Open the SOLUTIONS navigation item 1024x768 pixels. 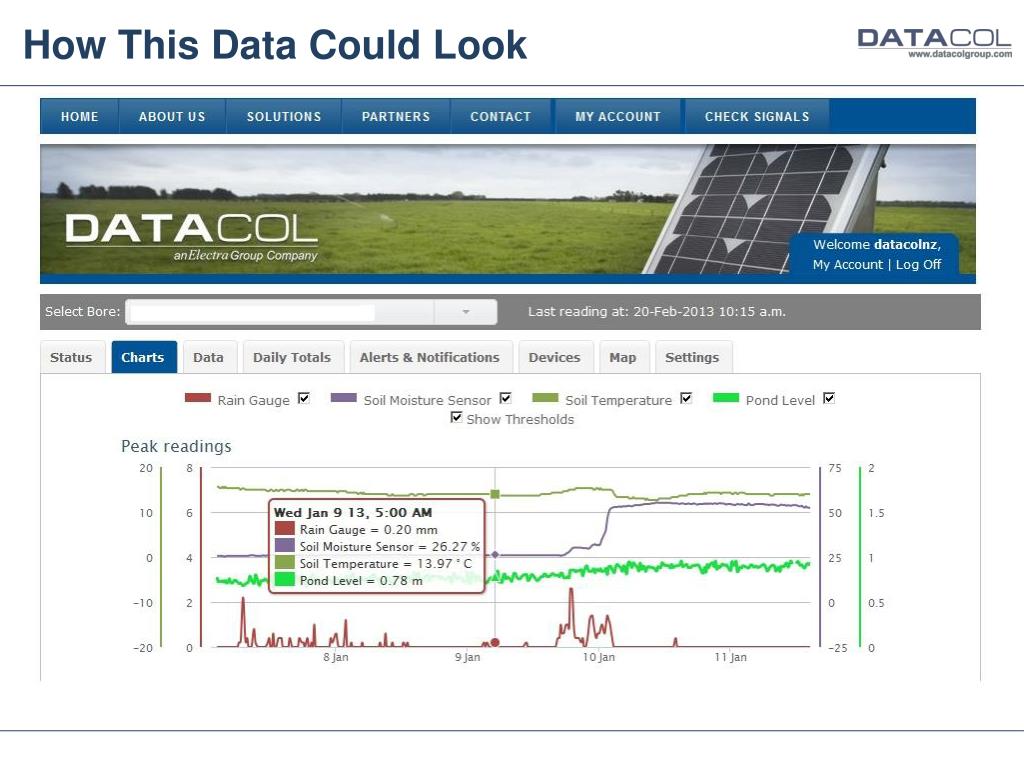[284, 116]
